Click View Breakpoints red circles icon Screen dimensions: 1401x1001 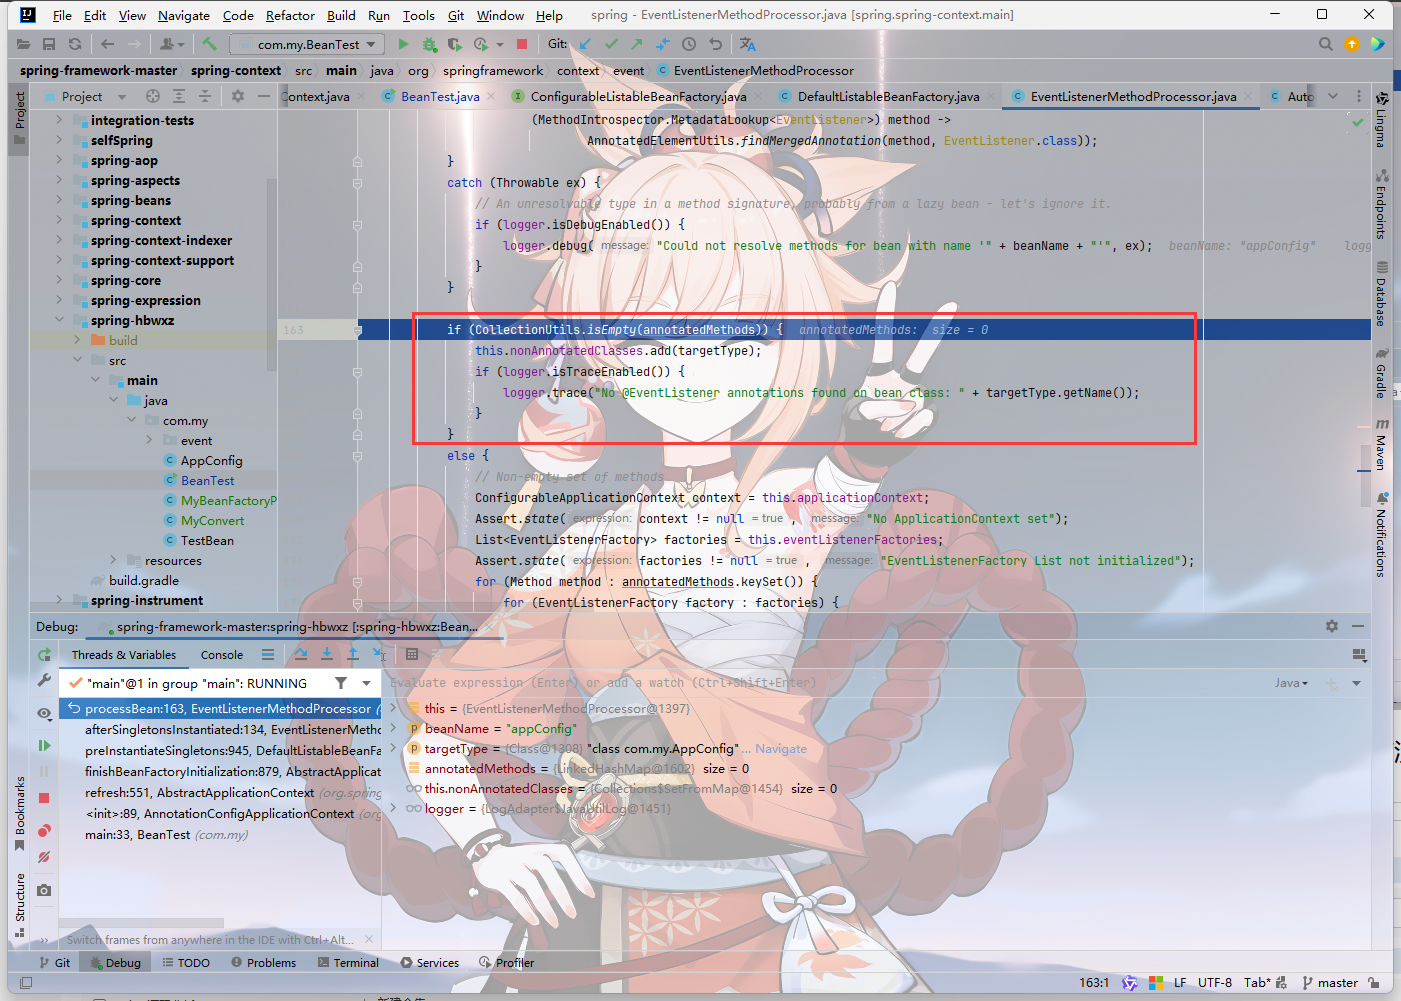point(44,830)
